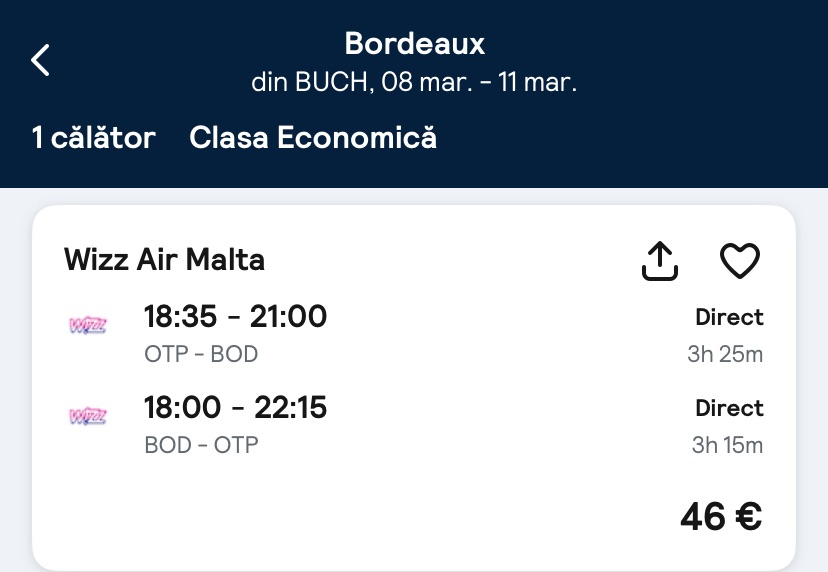Change the "Clasa Economică" cabin class

[x=313, y=137]
